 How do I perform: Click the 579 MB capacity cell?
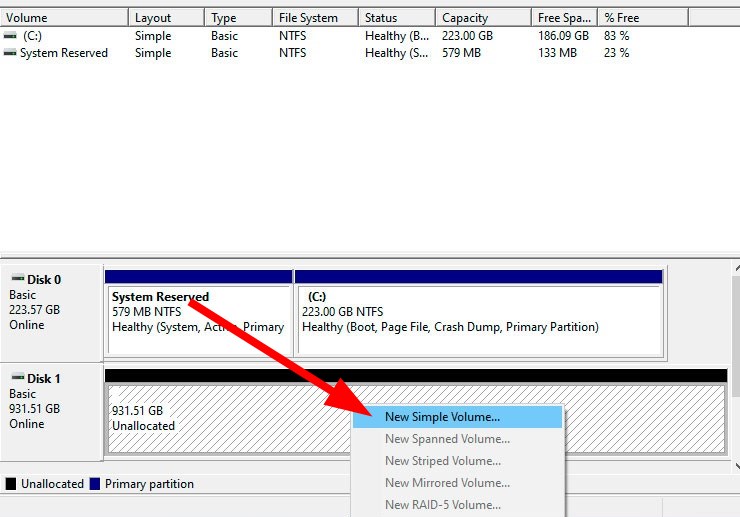461,53
